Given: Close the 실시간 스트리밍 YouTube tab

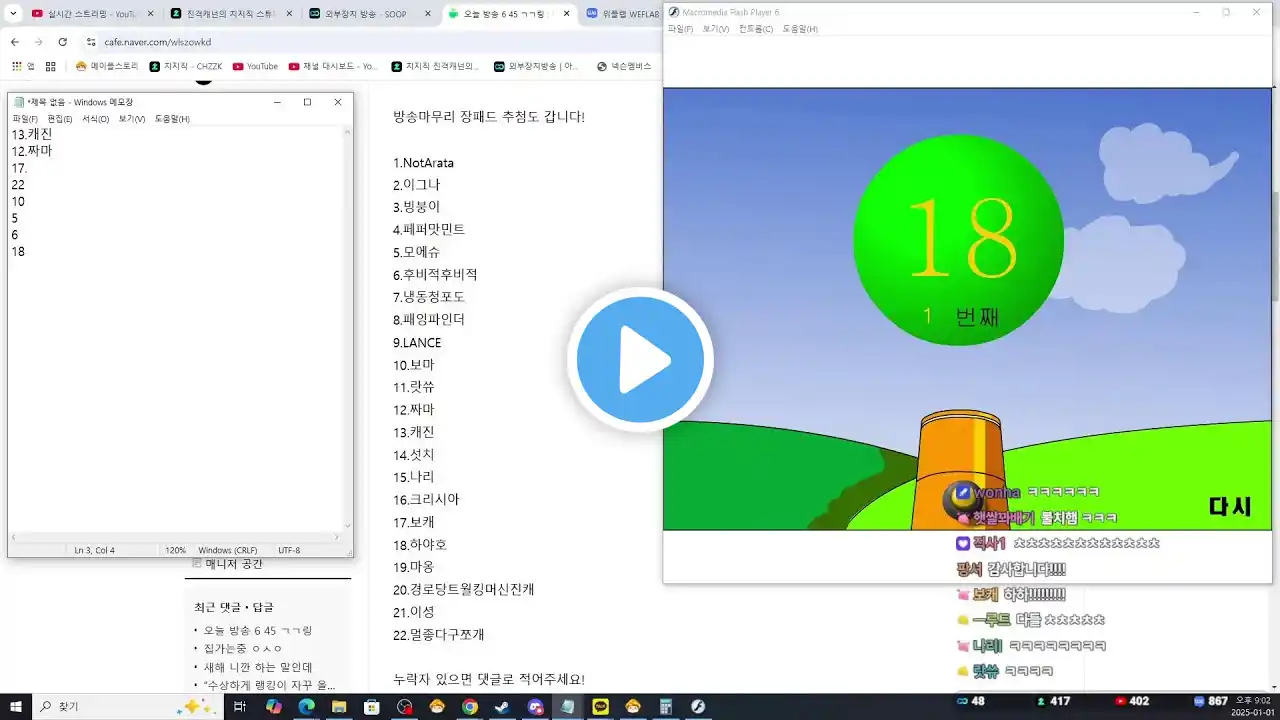Looking at the screenshot, I should pyautogui.click(x=149, y=14).
